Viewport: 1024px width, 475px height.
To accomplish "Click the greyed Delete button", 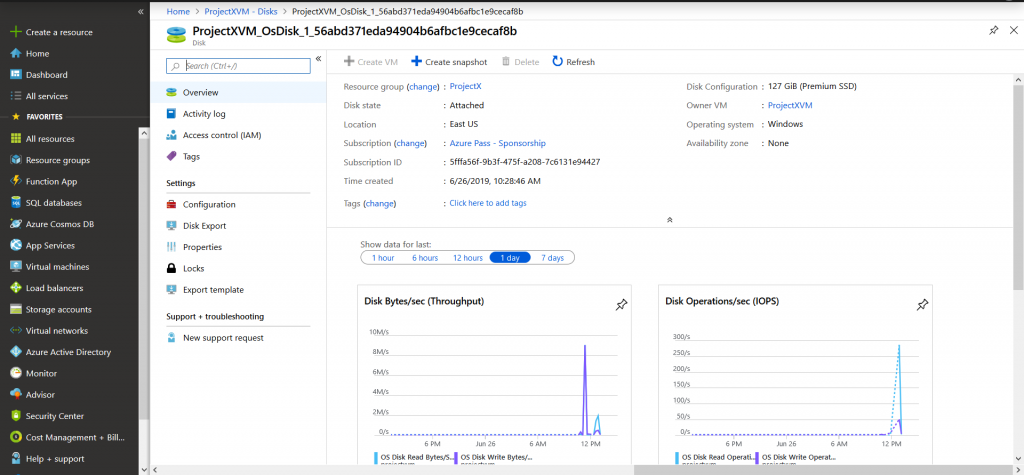I will 520,62.
